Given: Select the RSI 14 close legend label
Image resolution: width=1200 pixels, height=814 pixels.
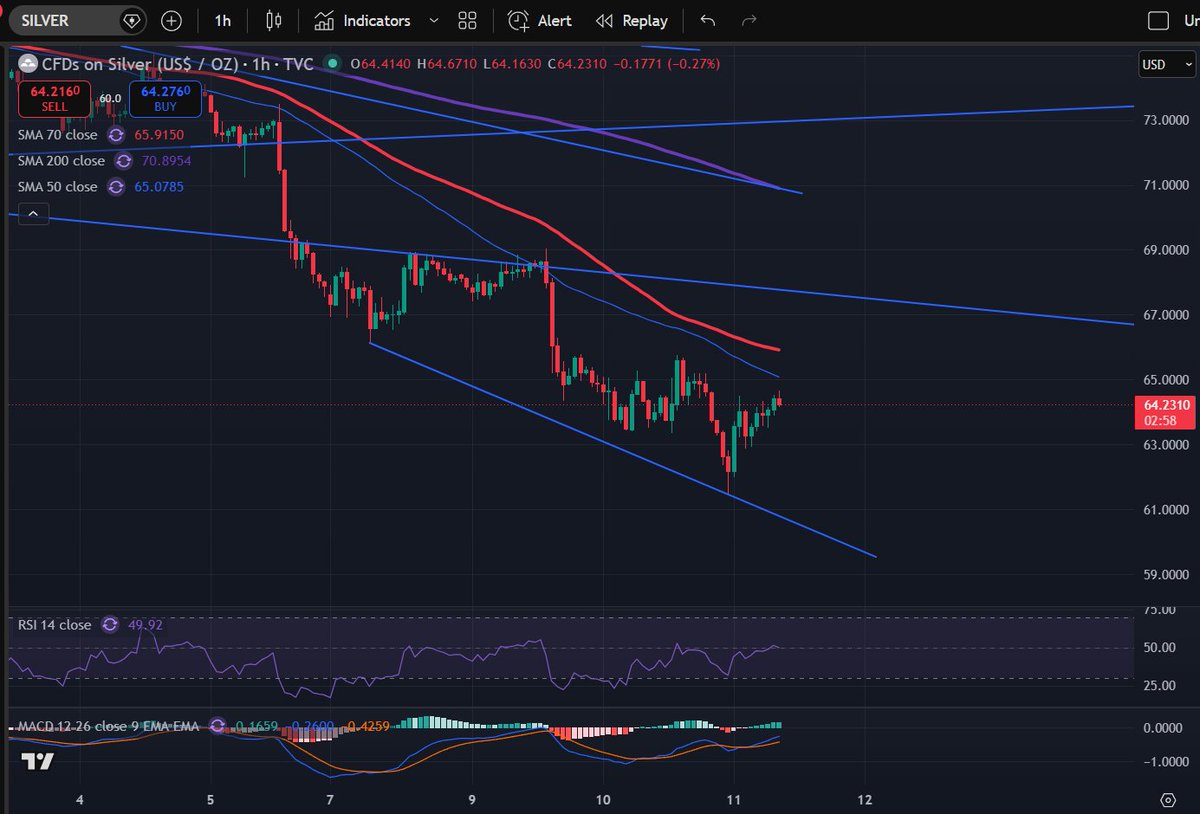Looking at the screenshot, I should [54, 625].
